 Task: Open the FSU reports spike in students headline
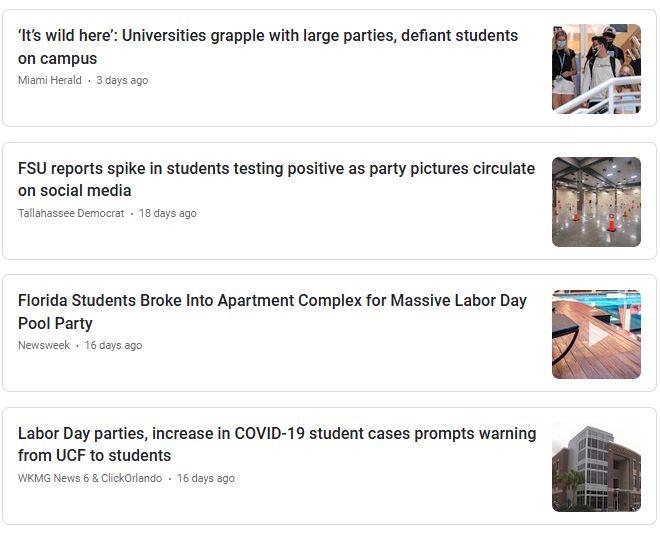click(276, 179)
